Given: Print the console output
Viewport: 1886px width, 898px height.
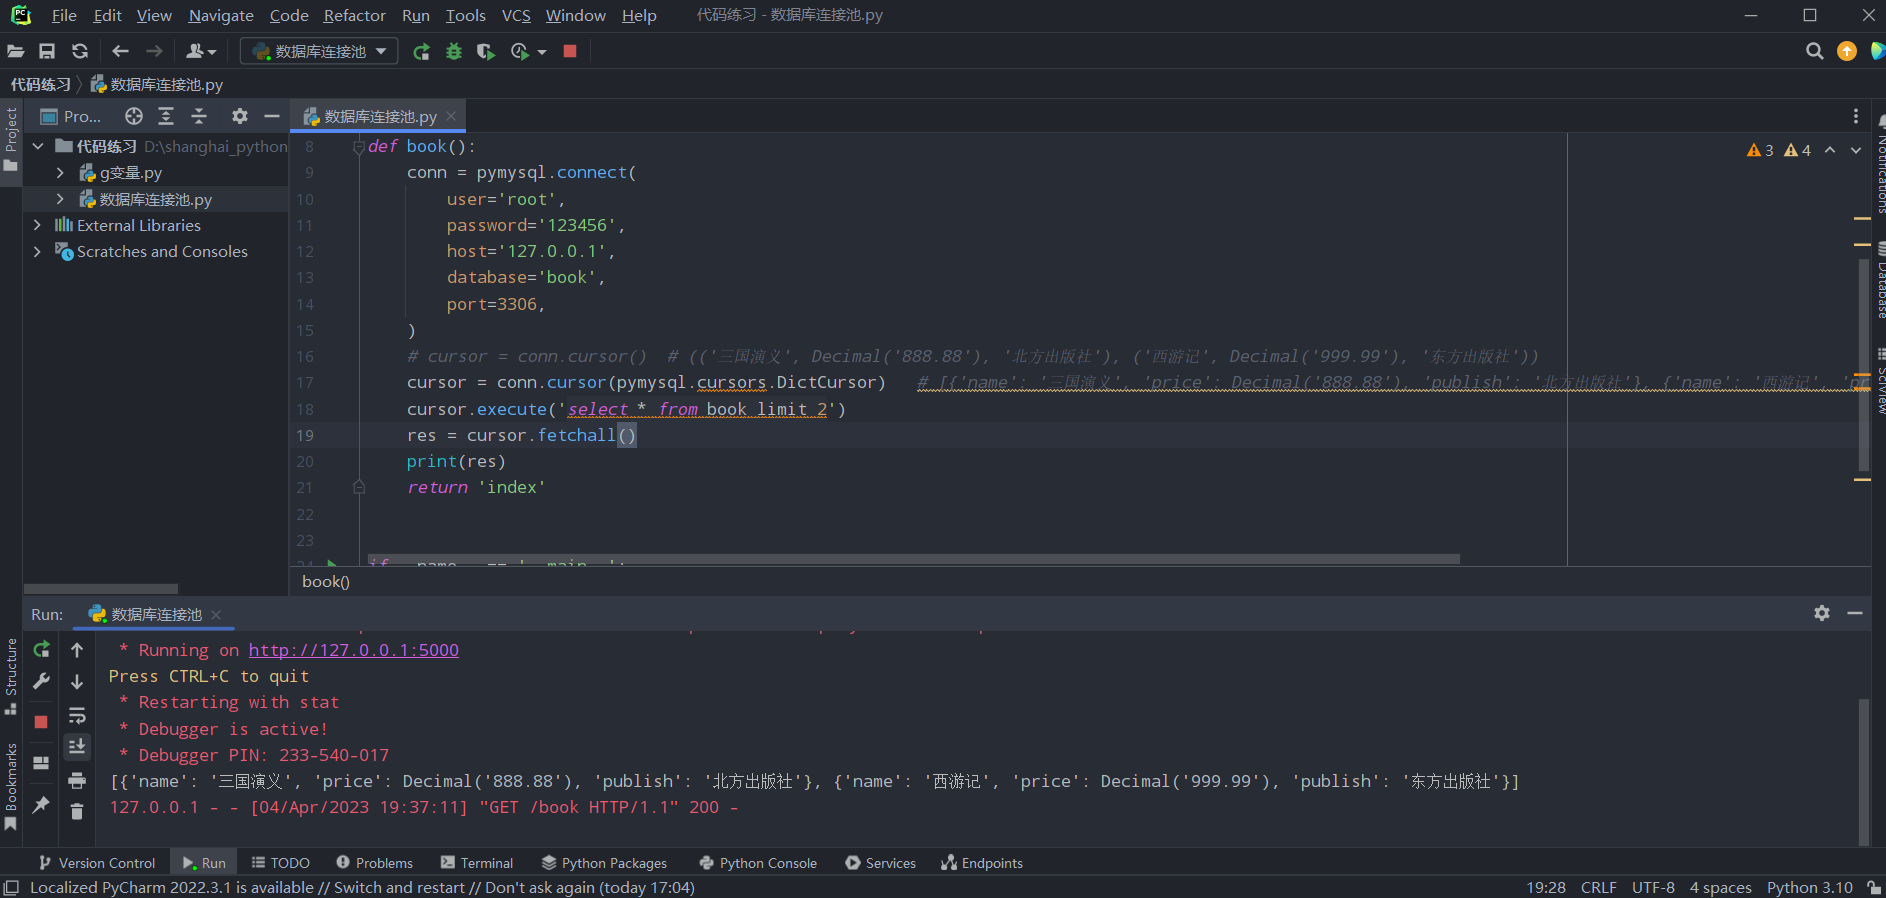Looking at the screenshot, I should point(77,780).
